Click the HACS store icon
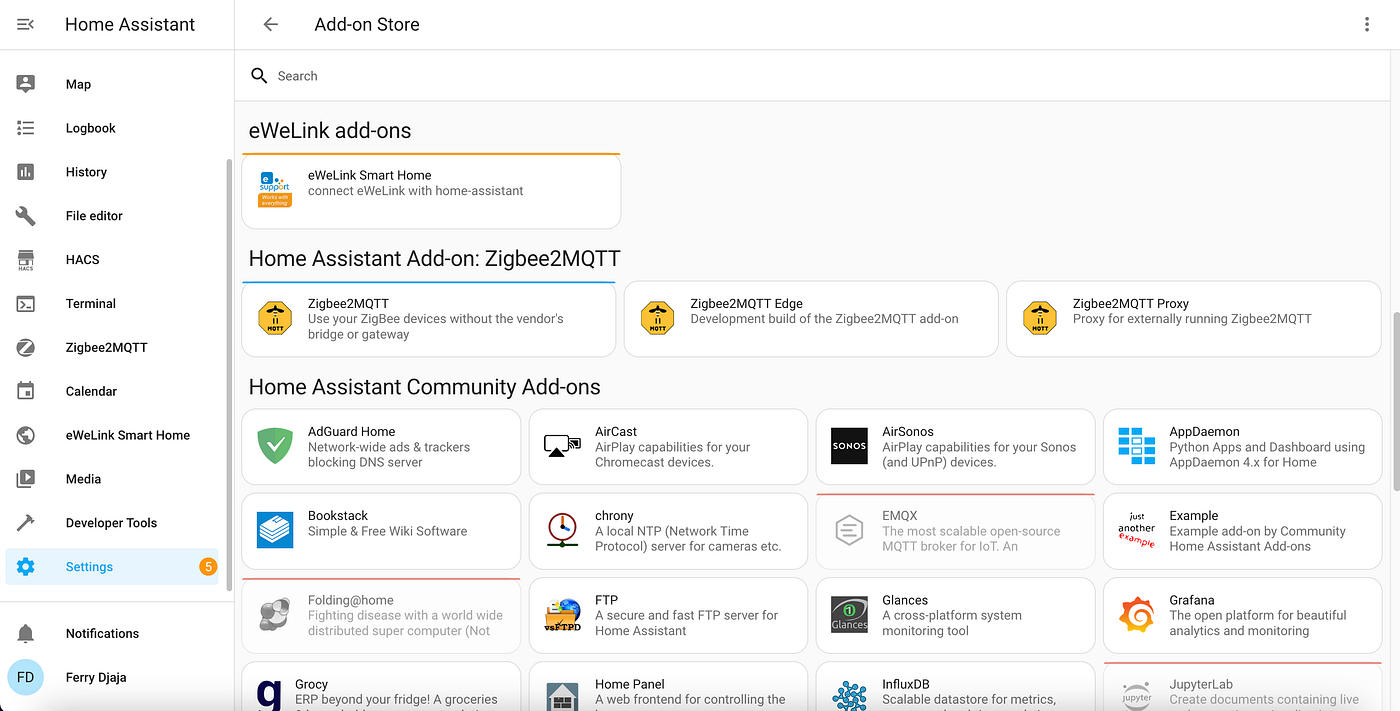The width and height of the screenshot is (1400, 711). click(26, 260)
